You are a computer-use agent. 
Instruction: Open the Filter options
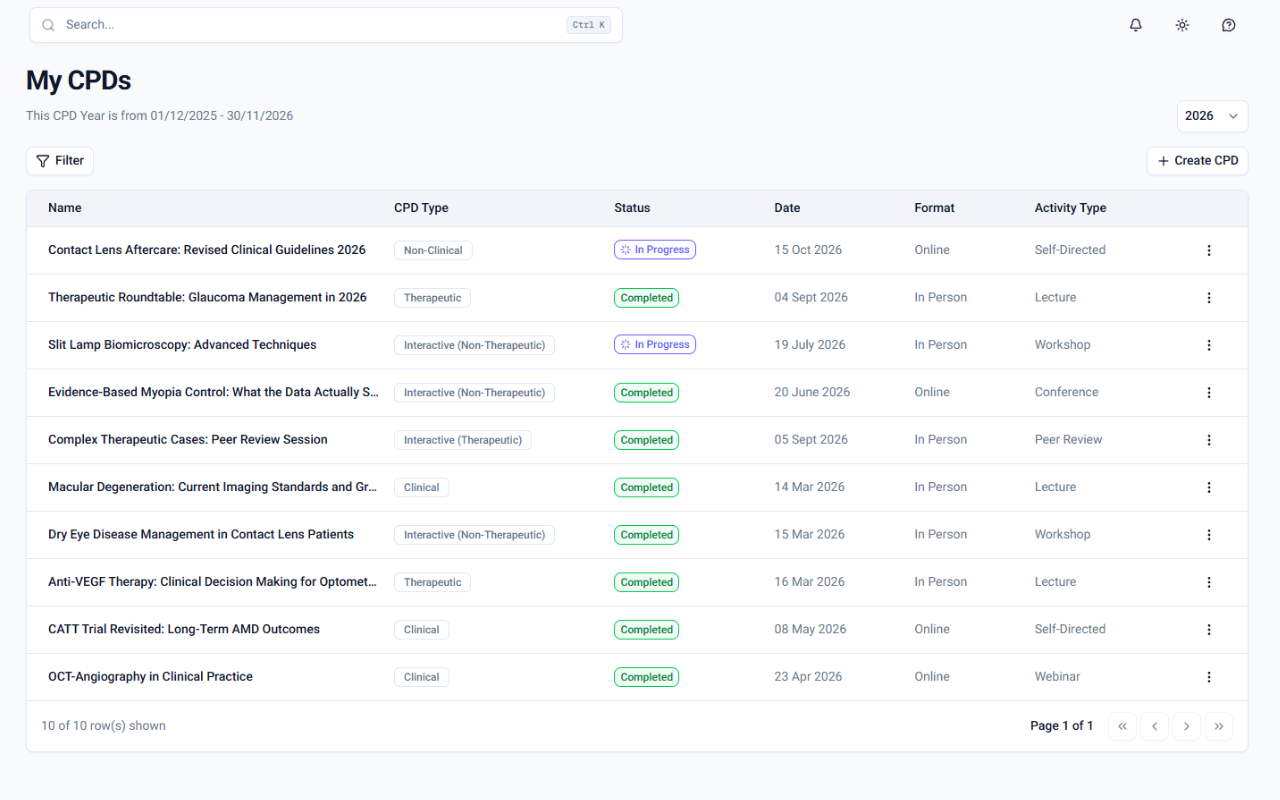[60, 161]
